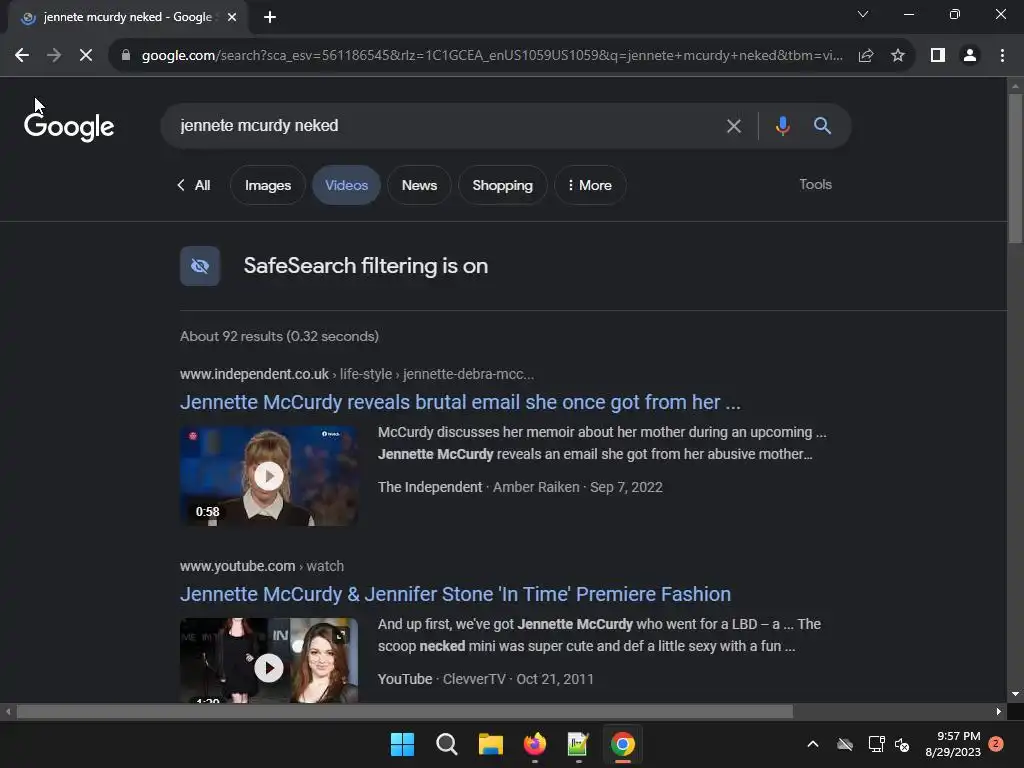This screenshot has width=1024, height=768.
Task: Click the scroll right arrow
Action: (999, 712)
